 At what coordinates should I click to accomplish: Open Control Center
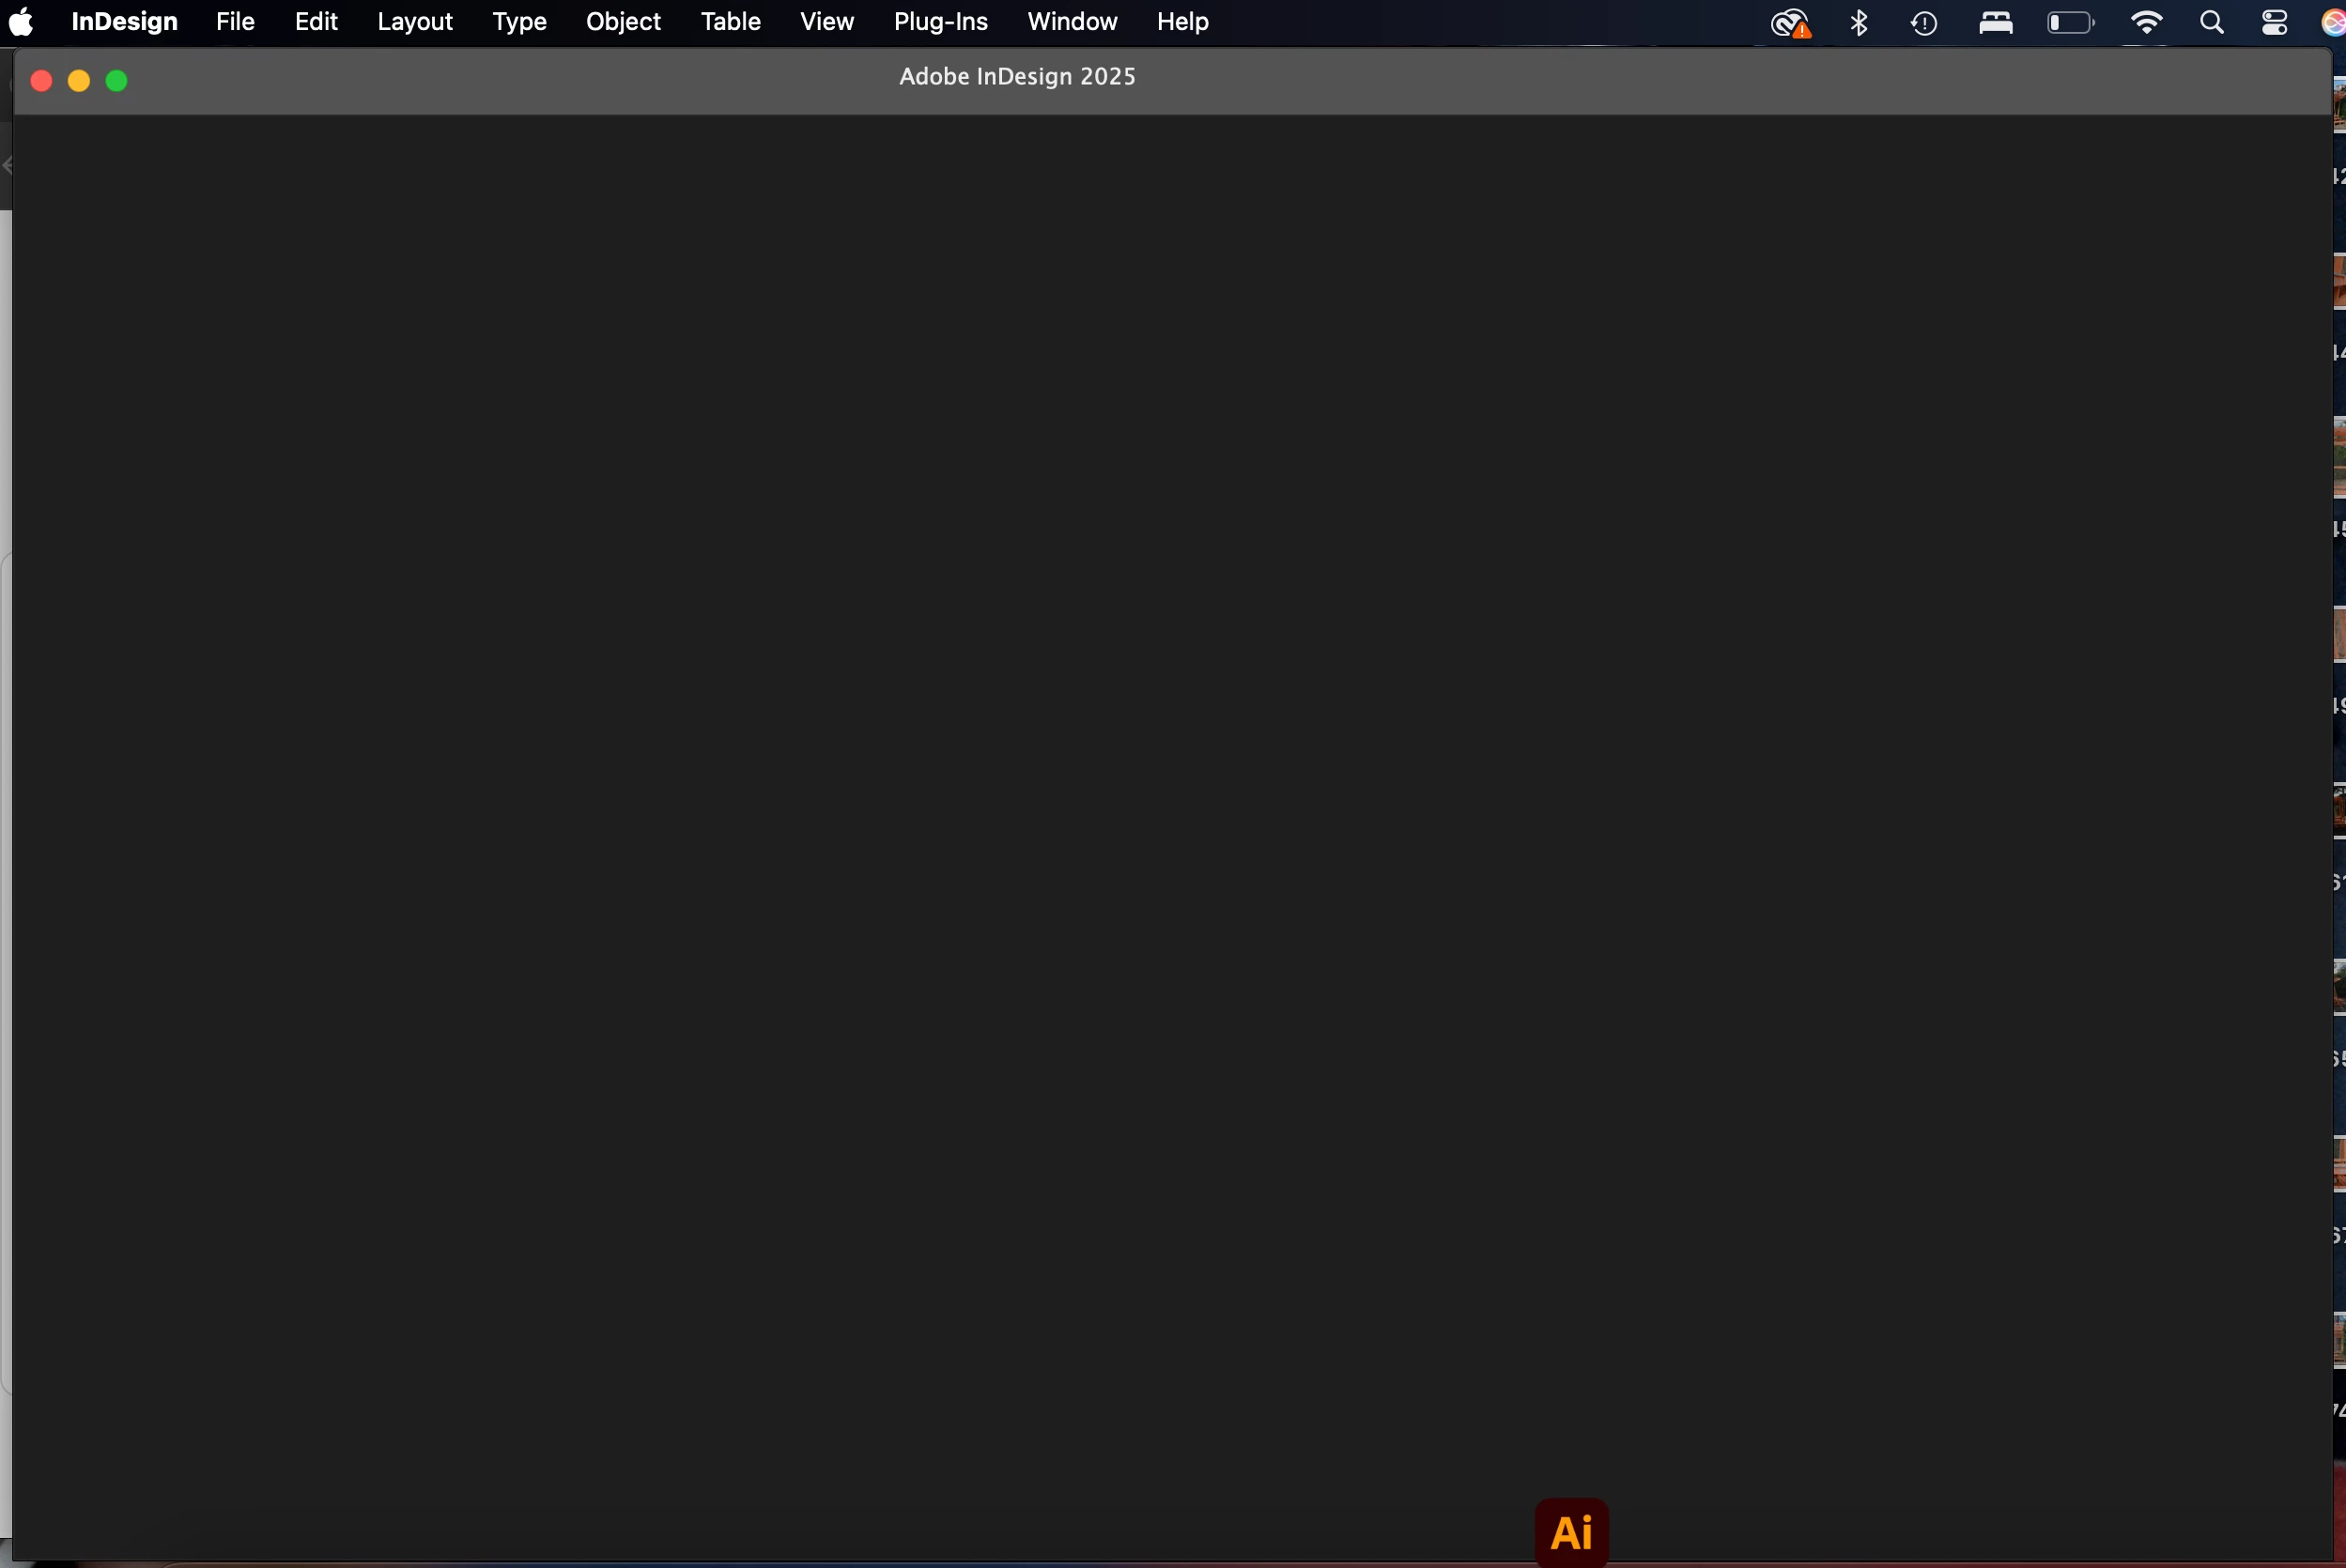point(2275,22)
